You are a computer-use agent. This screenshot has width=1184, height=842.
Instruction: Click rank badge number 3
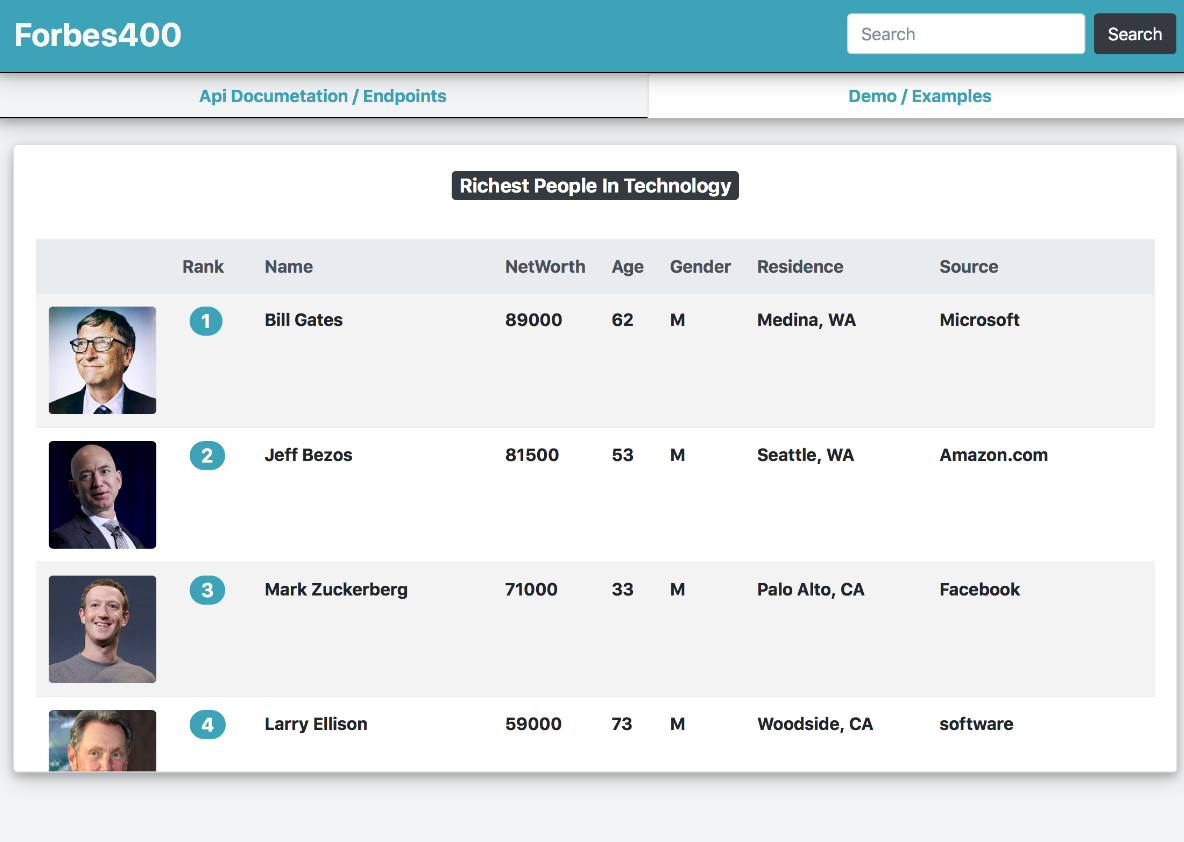[207, 590]
